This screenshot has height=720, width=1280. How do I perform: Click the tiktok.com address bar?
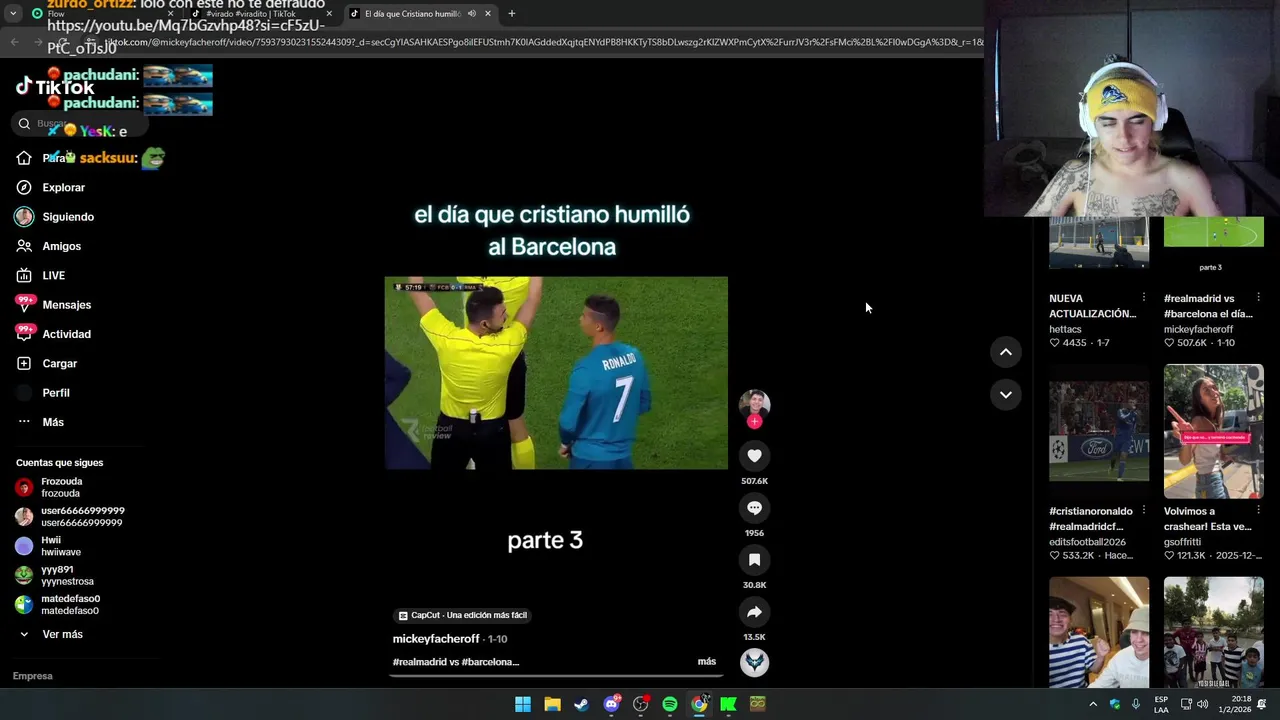(545, 42)
